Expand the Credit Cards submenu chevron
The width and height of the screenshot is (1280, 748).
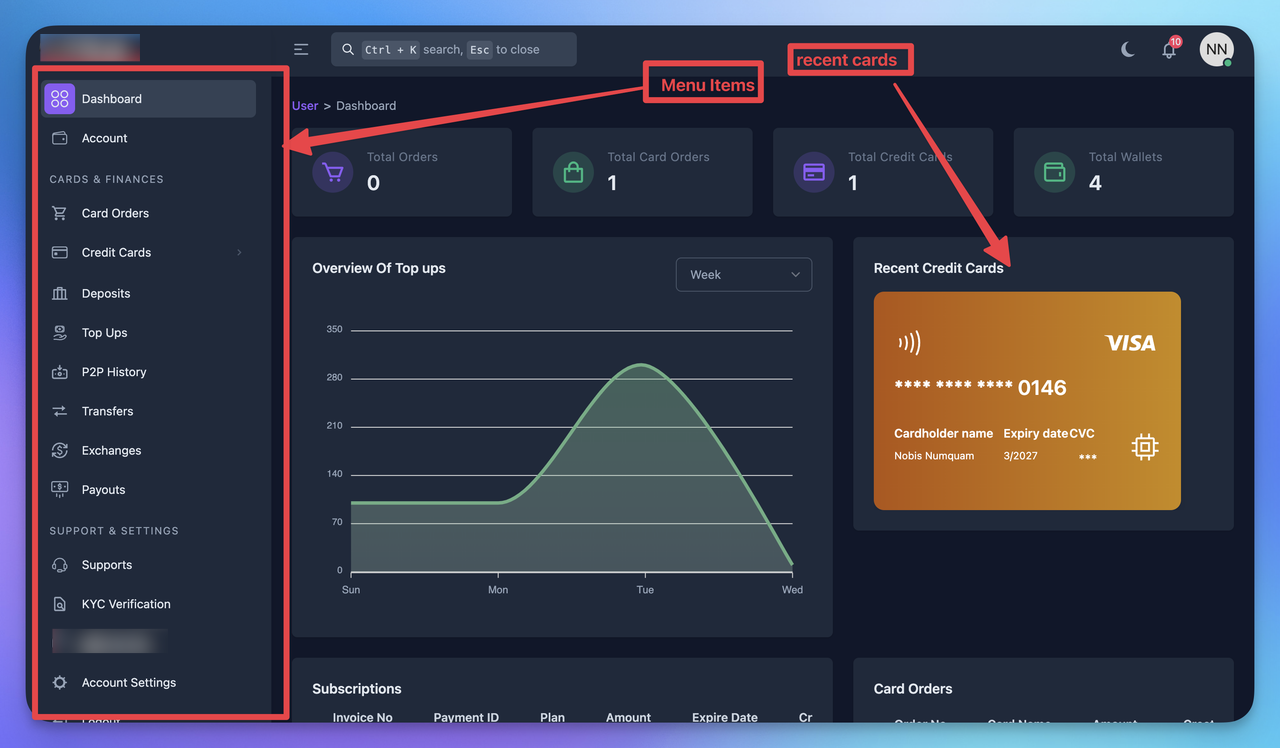coord(239,252)
